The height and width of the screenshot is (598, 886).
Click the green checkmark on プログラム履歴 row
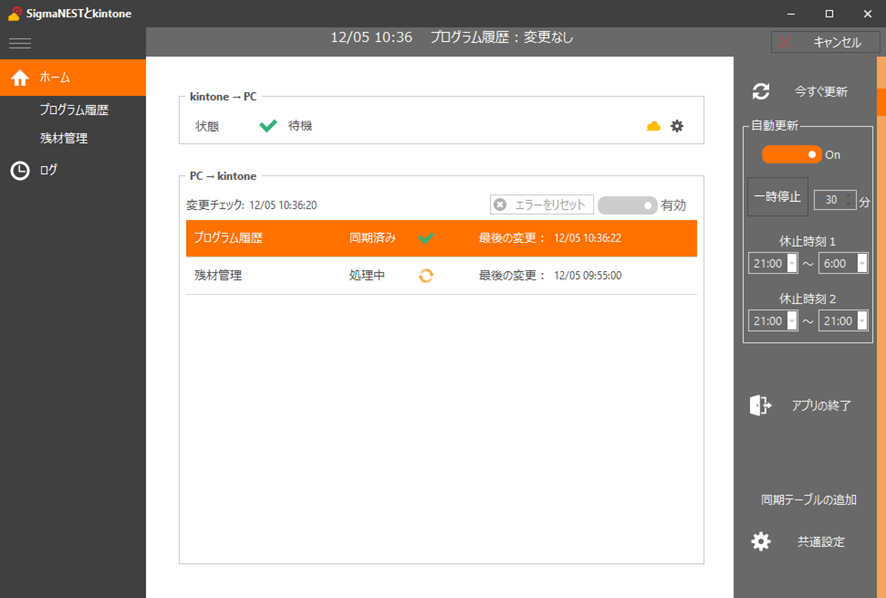[x=426, y=238]
